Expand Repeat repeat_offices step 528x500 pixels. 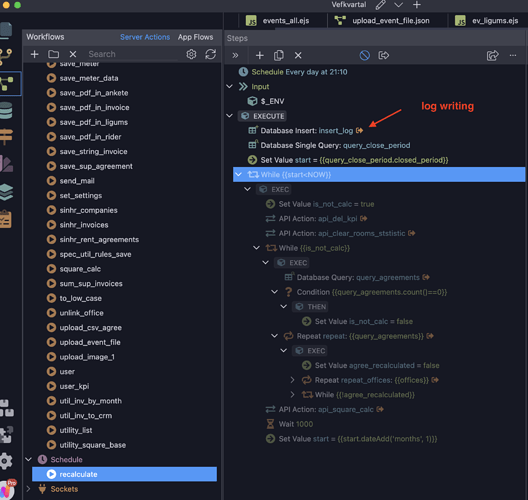(292, 380)
